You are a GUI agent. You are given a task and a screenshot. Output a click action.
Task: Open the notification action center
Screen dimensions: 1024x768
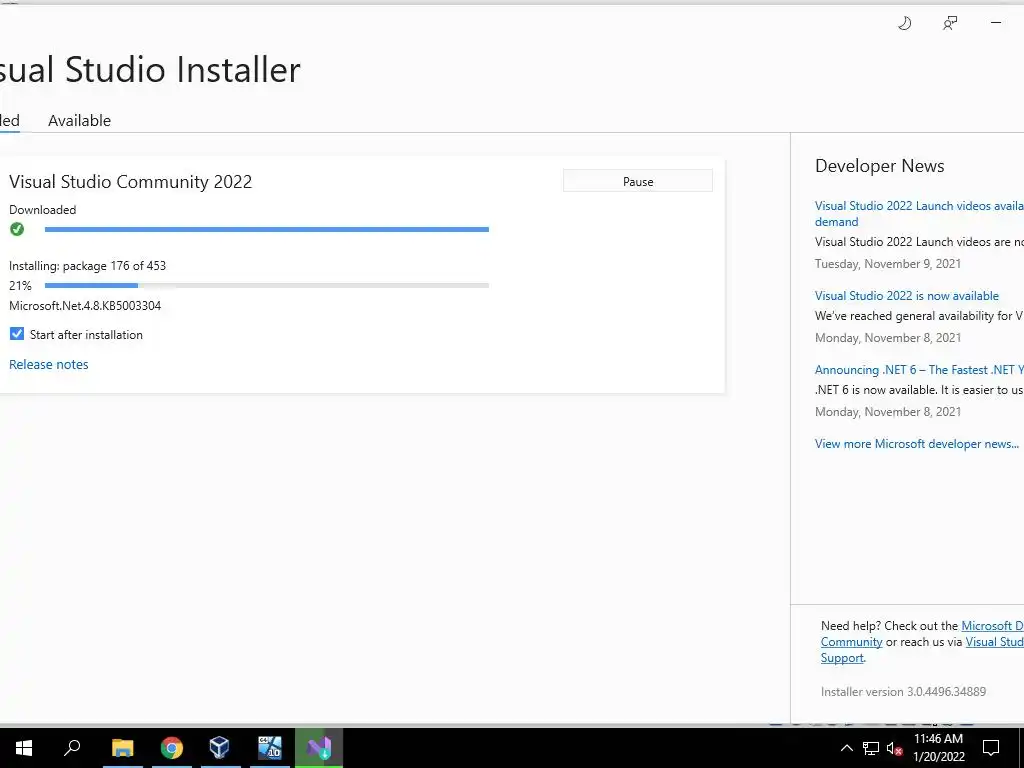pos(991,748)
